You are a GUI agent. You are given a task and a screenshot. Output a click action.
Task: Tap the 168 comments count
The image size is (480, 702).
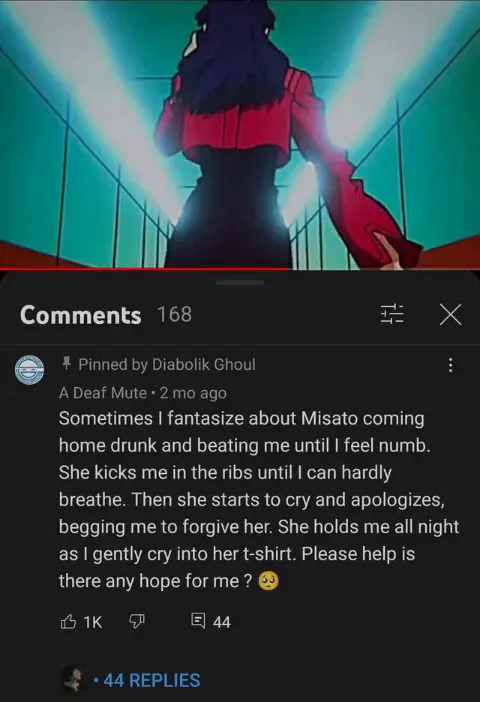coord(174,314)
